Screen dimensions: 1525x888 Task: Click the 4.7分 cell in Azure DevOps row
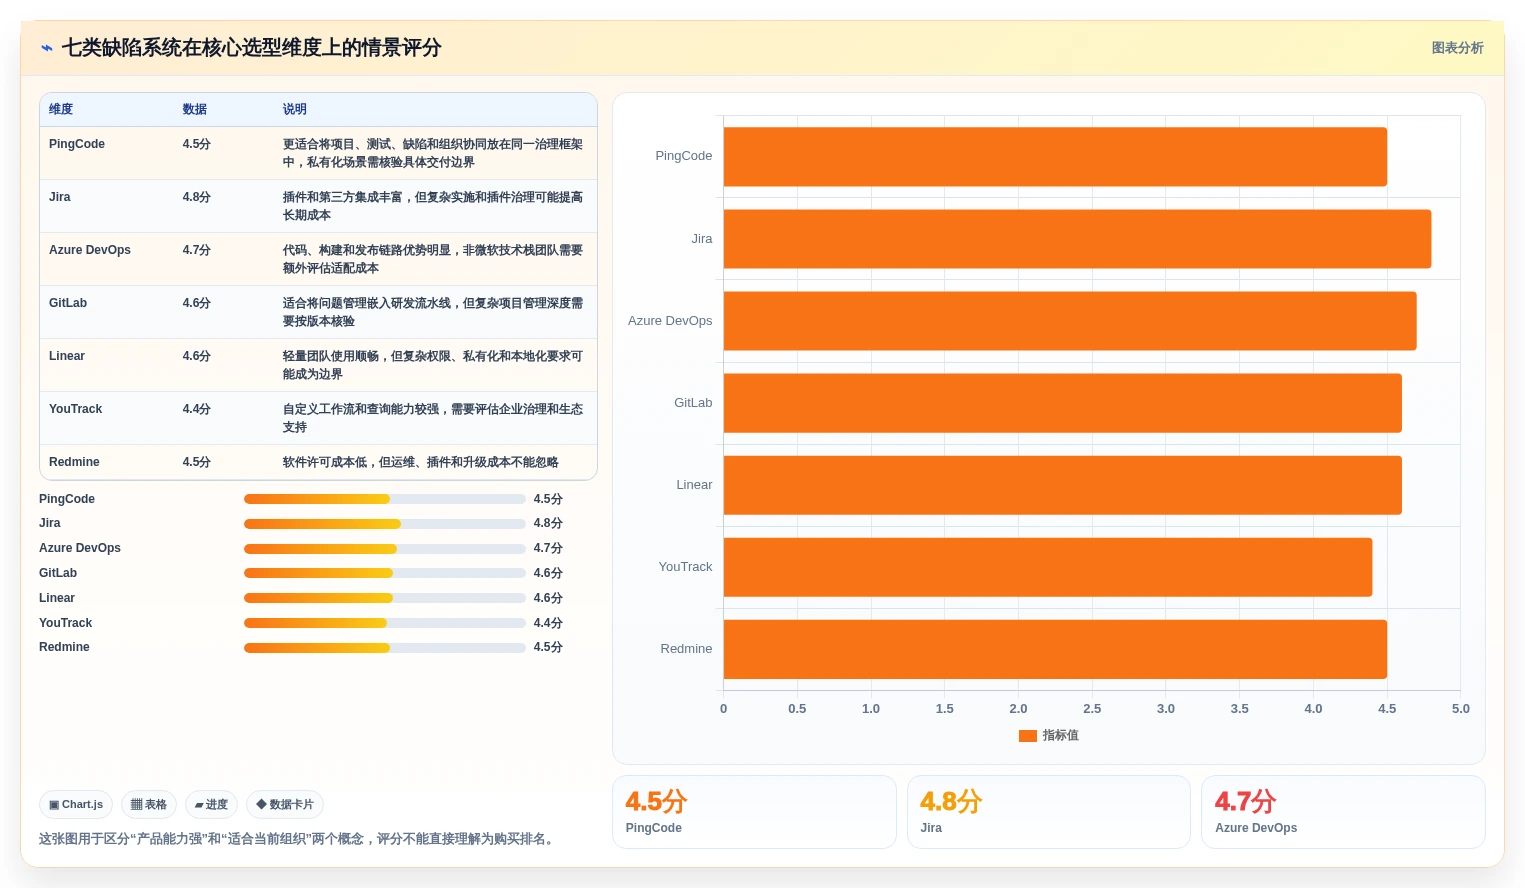coord(197,250)
